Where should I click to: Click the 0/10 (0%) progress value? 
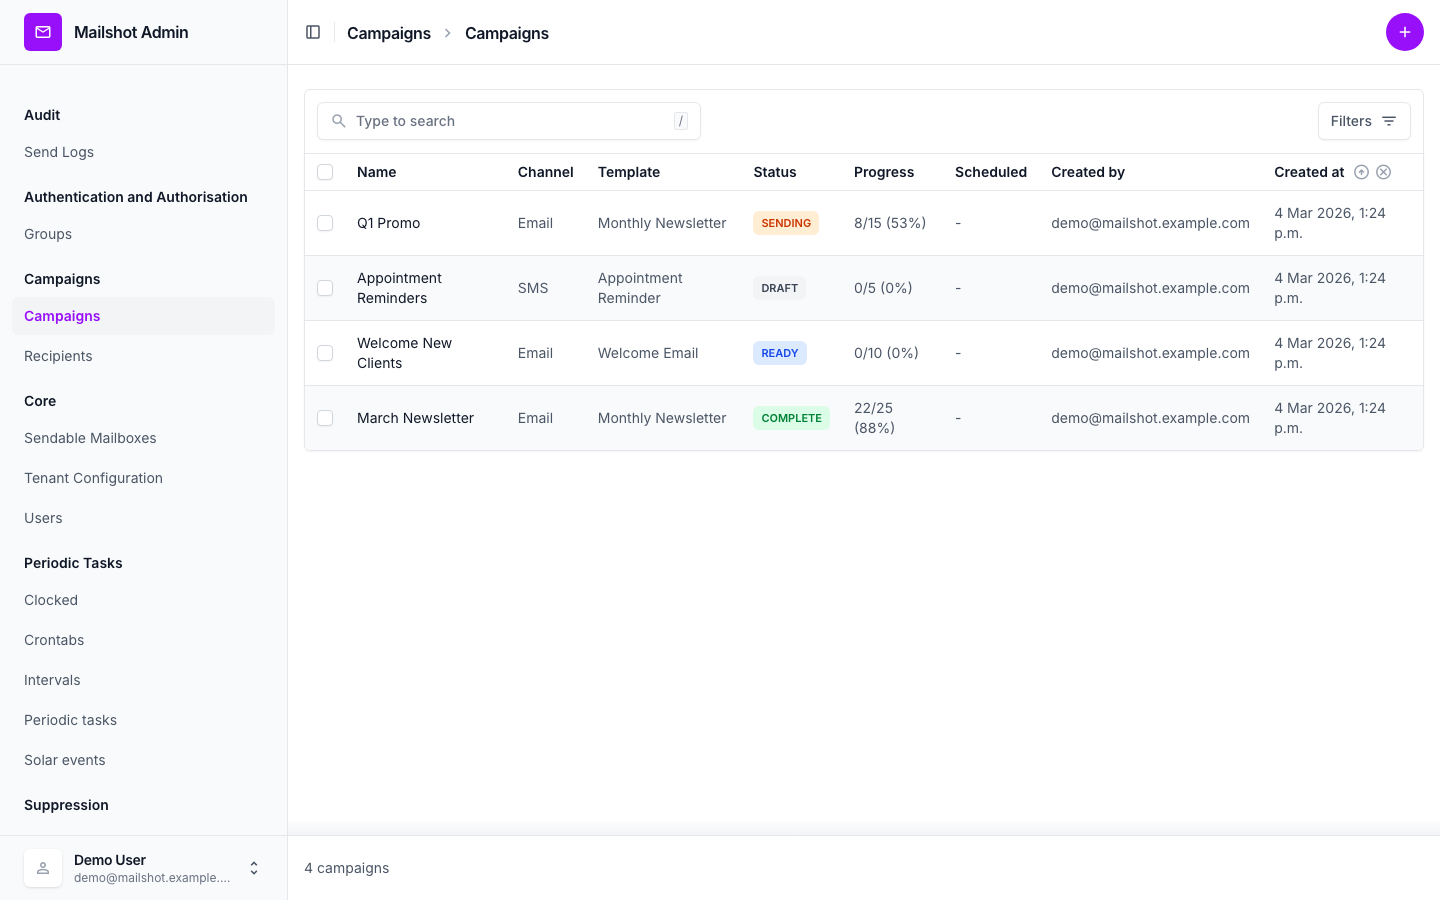coord(886,353)
